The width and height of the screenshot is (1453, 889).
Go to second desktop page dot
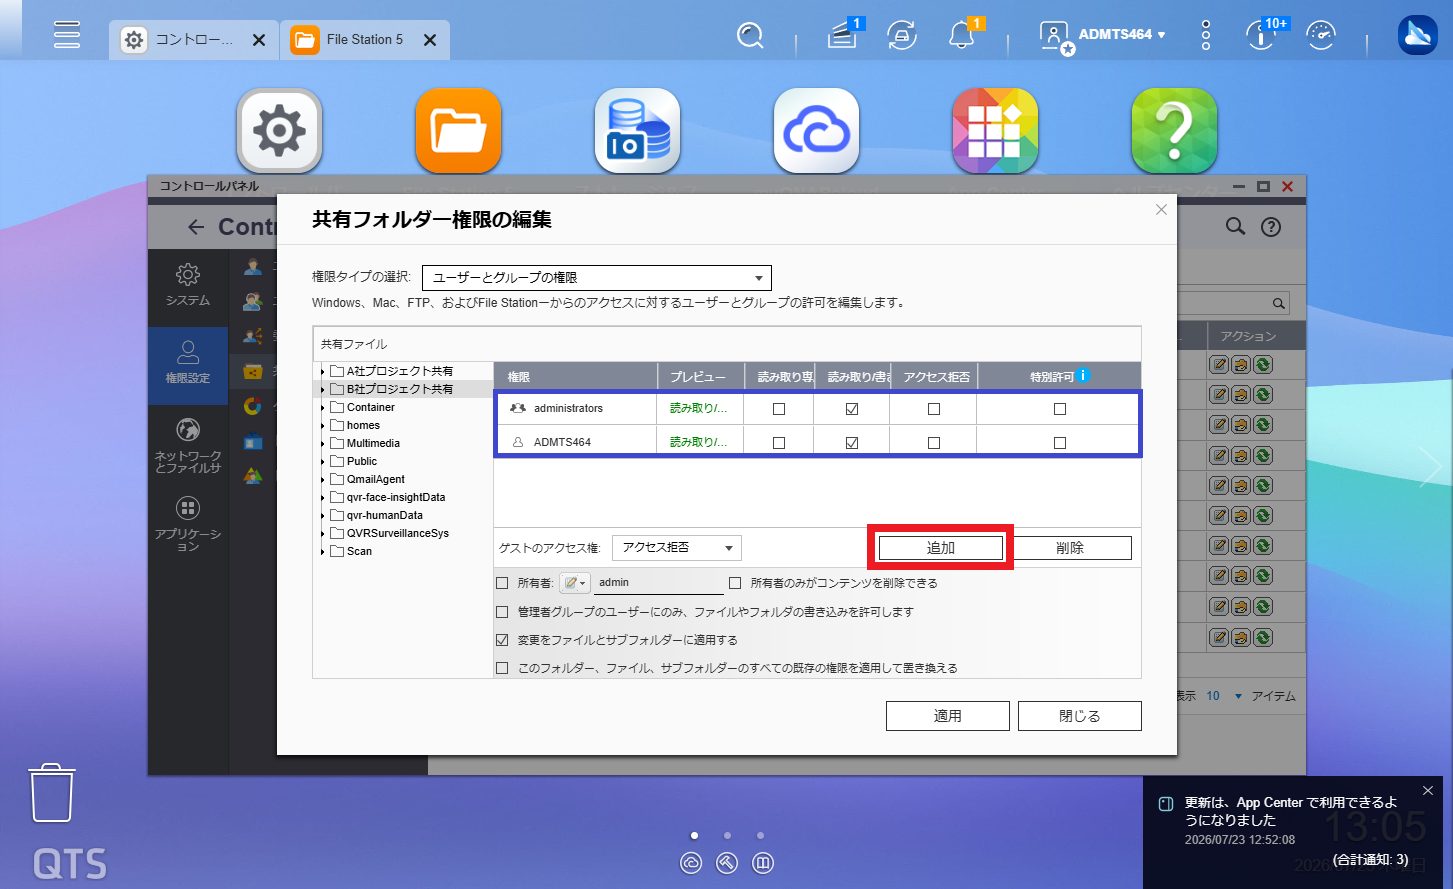(x=727, y=835)
